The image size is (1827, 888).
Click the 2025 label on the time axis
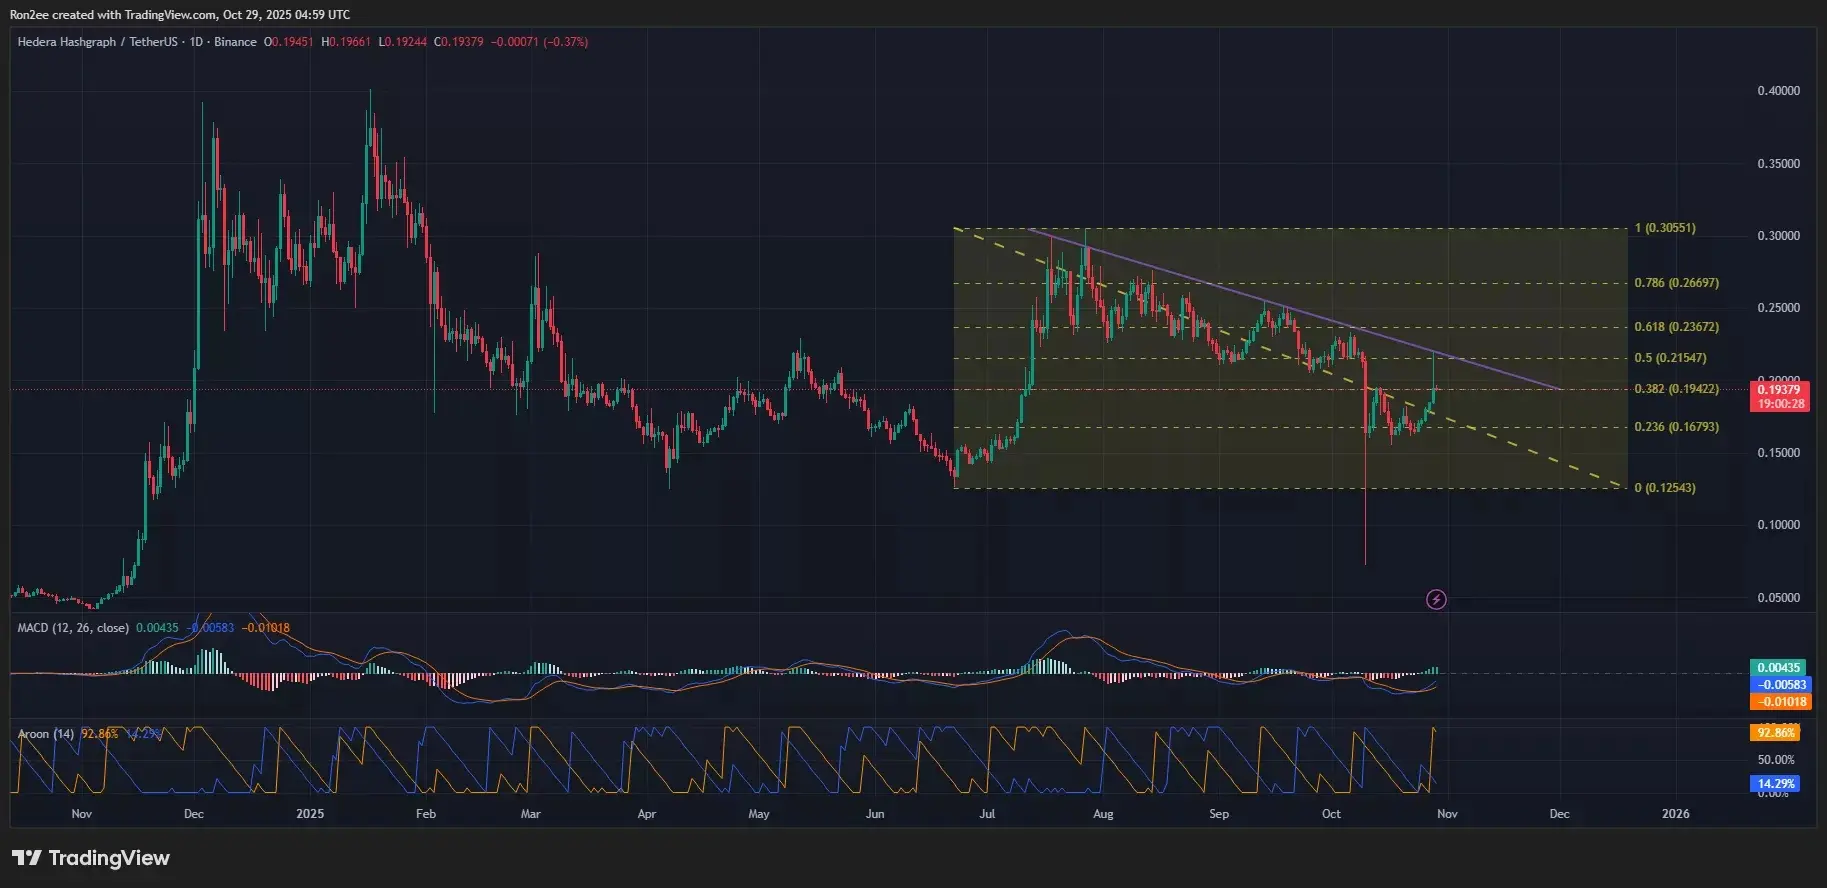310,814
